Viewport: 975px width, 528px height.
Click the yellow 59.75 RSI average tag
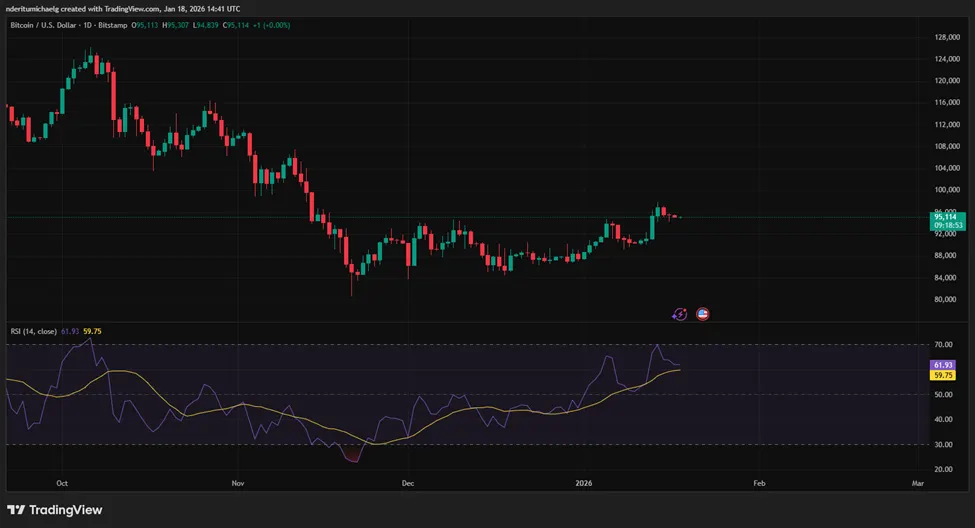[x=943, y=375]
